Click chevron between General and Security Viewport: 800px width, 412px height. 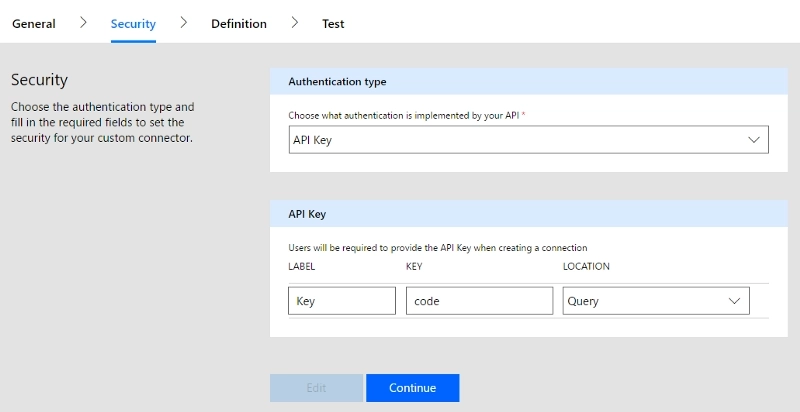tap(83, 22)
